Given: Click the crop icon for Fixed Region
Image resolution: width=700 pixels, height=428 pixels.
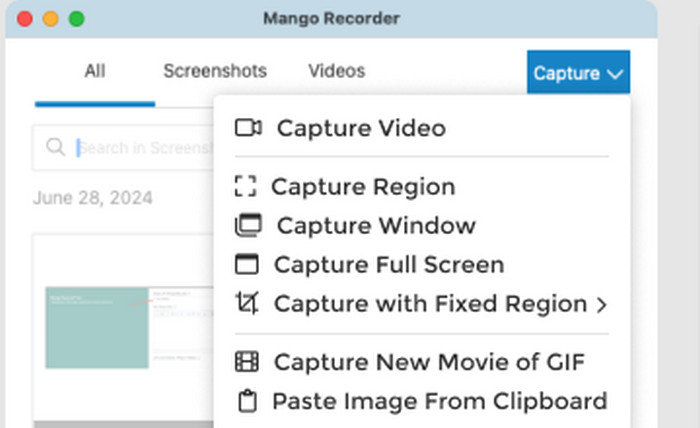Looking at the screenshot, I should (246, 303).
